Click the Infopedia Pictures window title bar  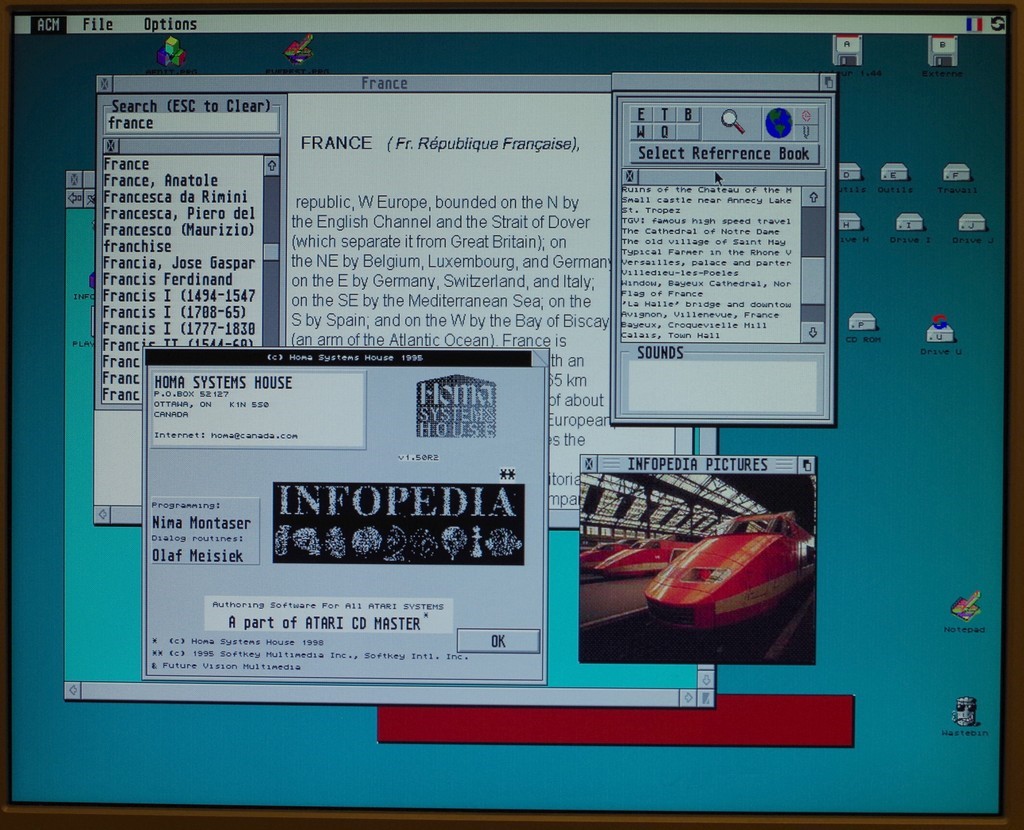click(x=697, y=464)
